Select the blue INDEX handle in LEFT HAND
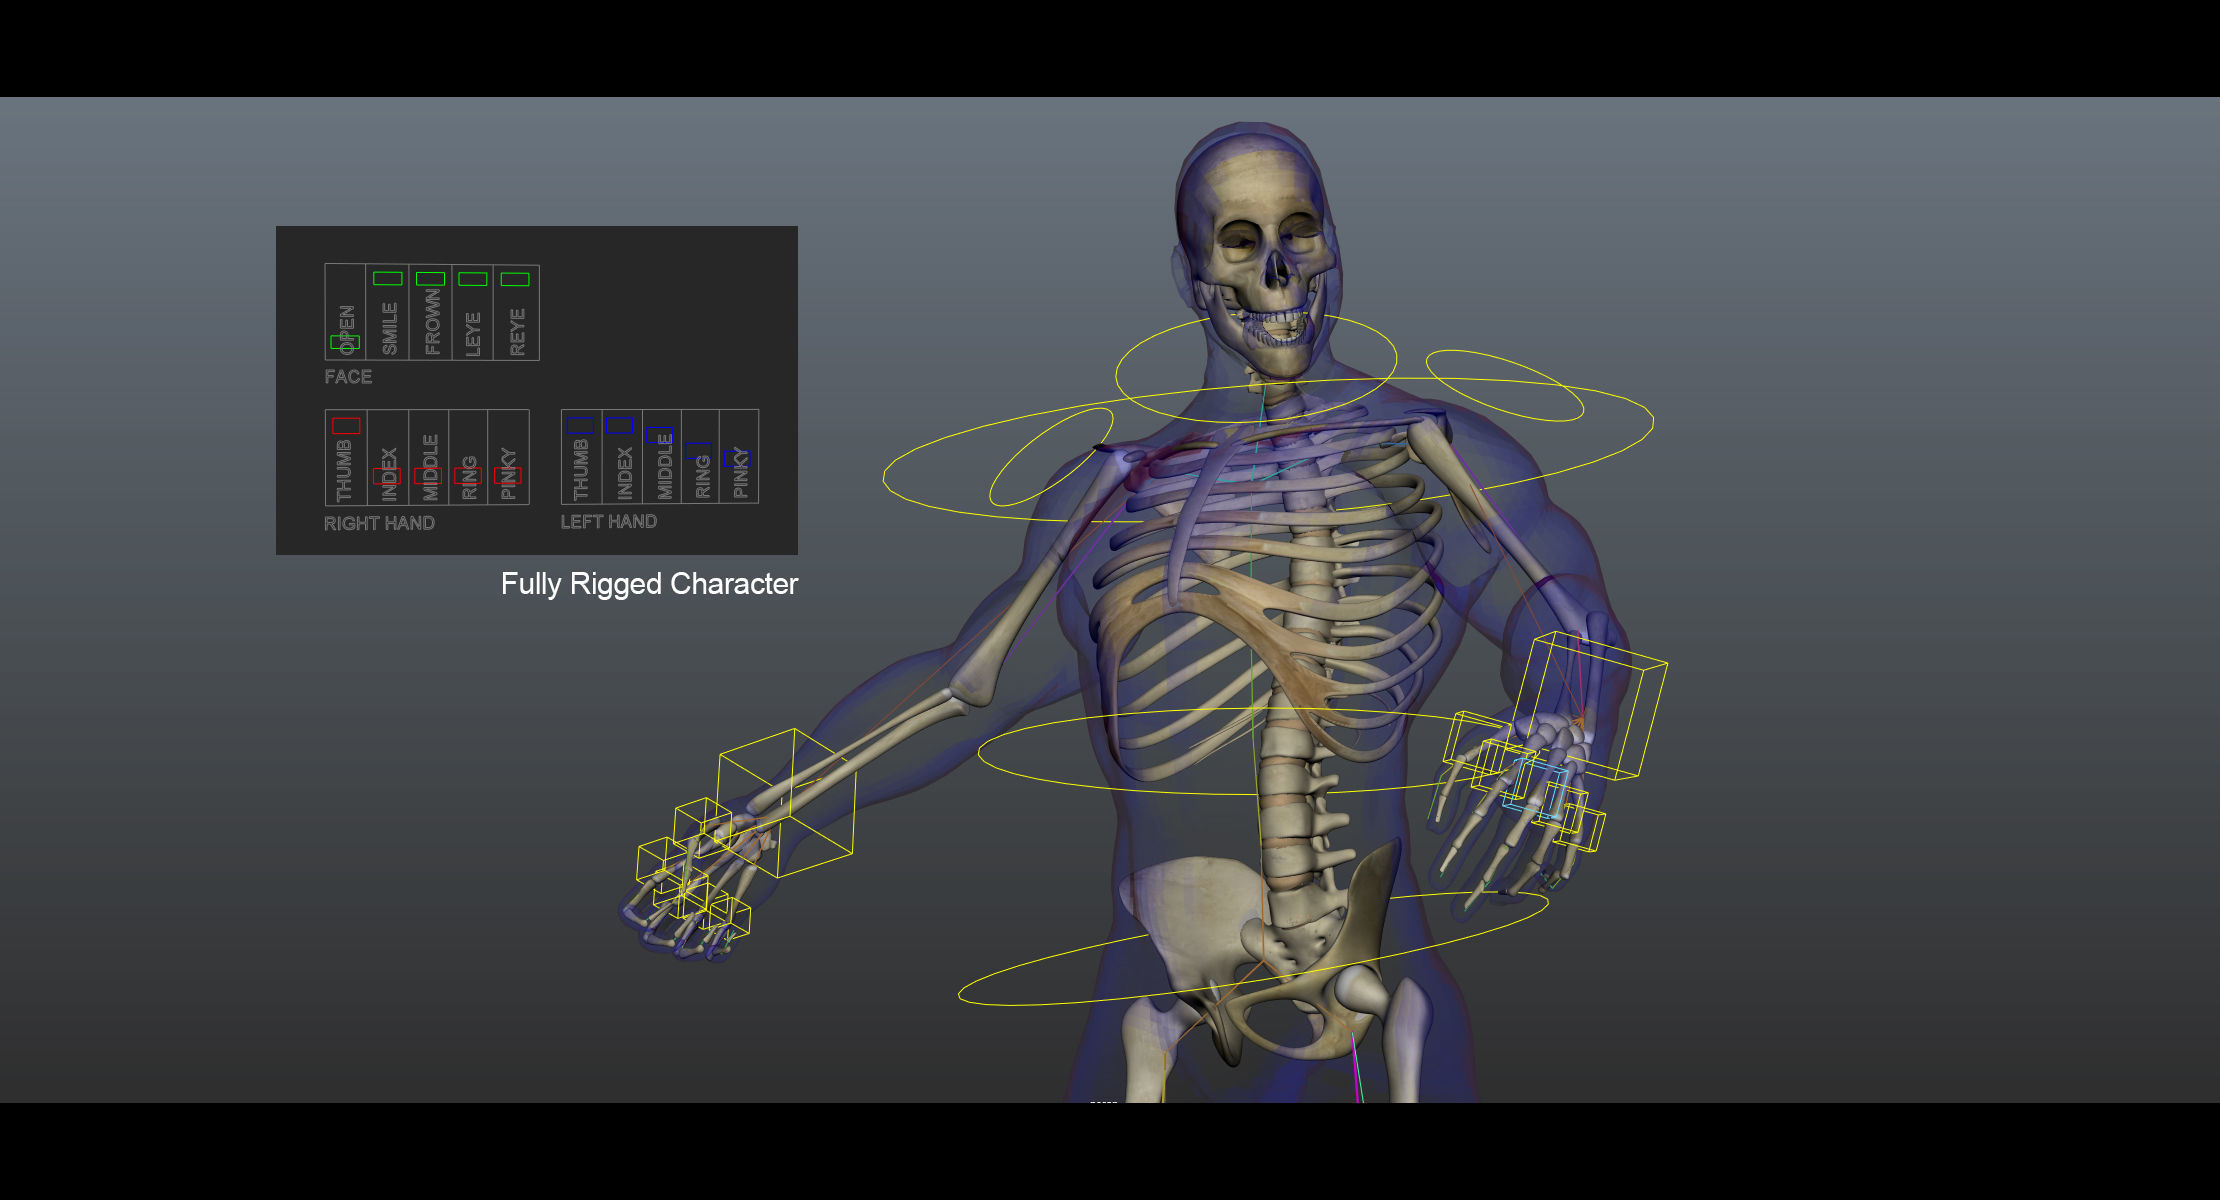 tap(620, 425)
